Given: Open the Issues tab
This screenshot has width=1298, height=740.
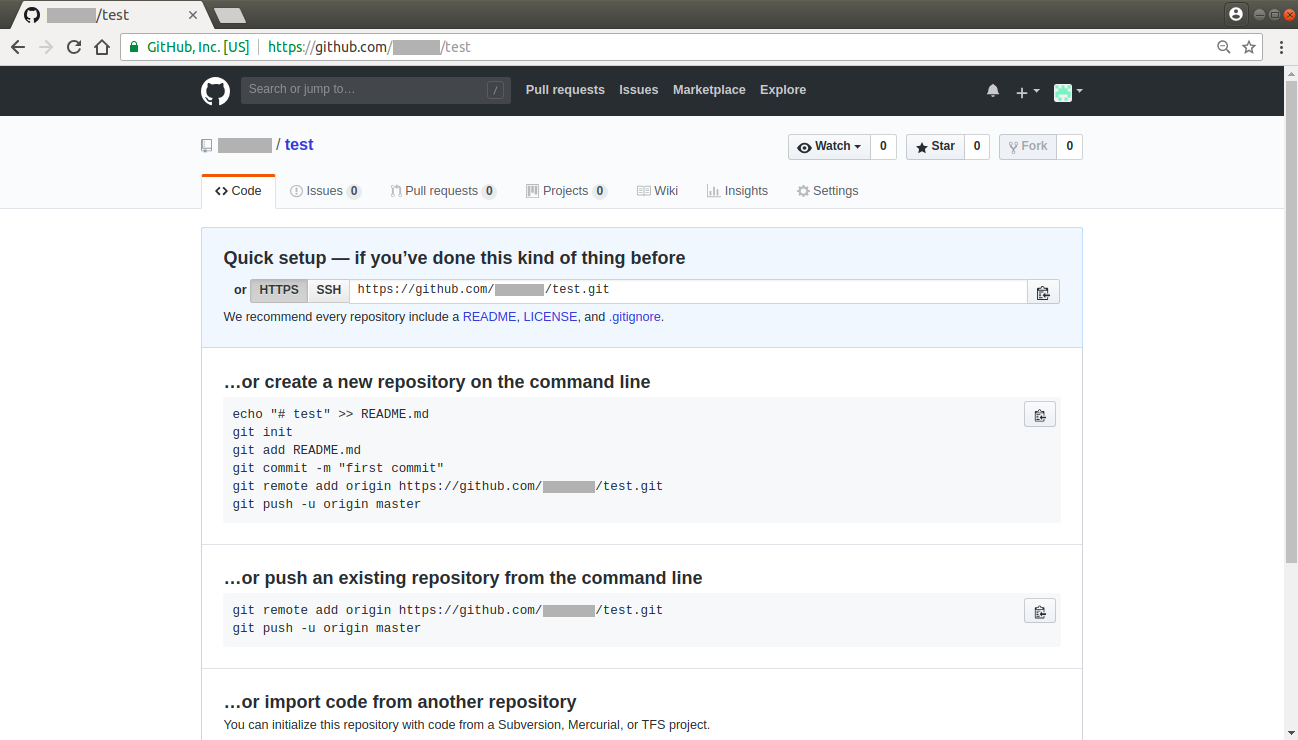Looking at the screenshot, I should pyautogui.click(x=325, y=191).
